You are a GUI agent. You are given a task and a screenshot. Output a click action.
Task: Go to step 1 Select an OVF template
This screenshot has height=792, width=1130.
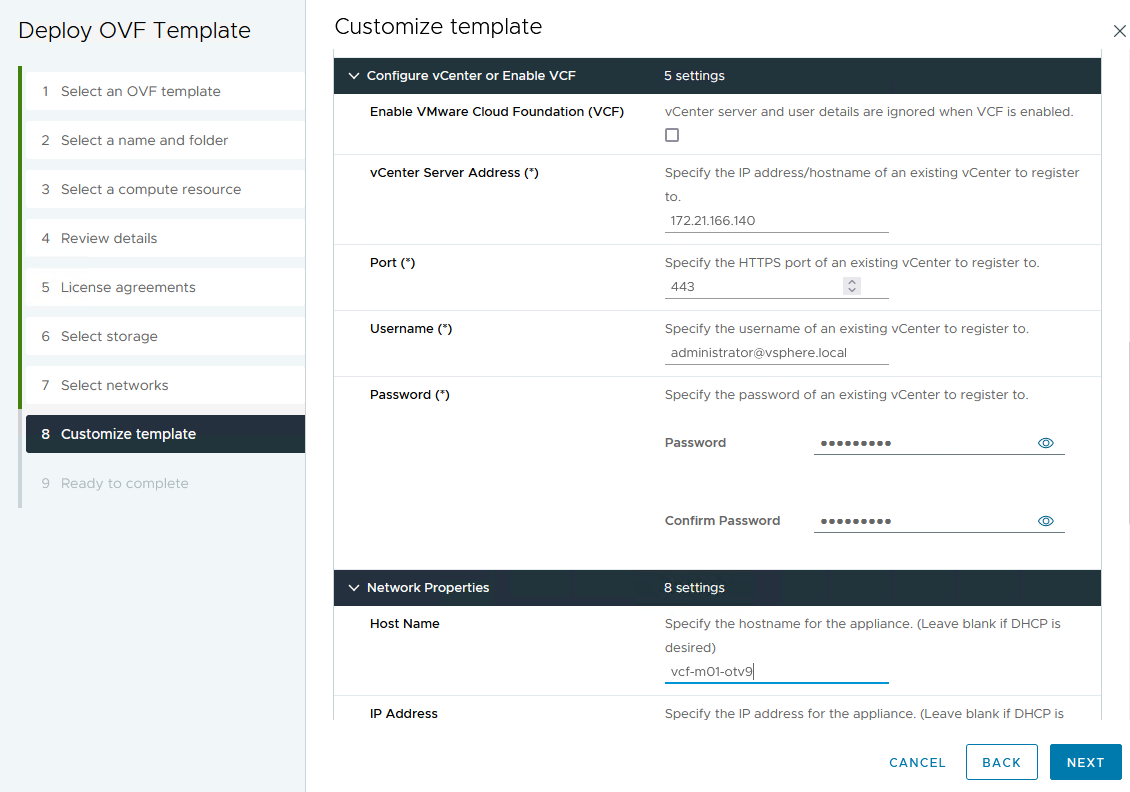point(140,91)
